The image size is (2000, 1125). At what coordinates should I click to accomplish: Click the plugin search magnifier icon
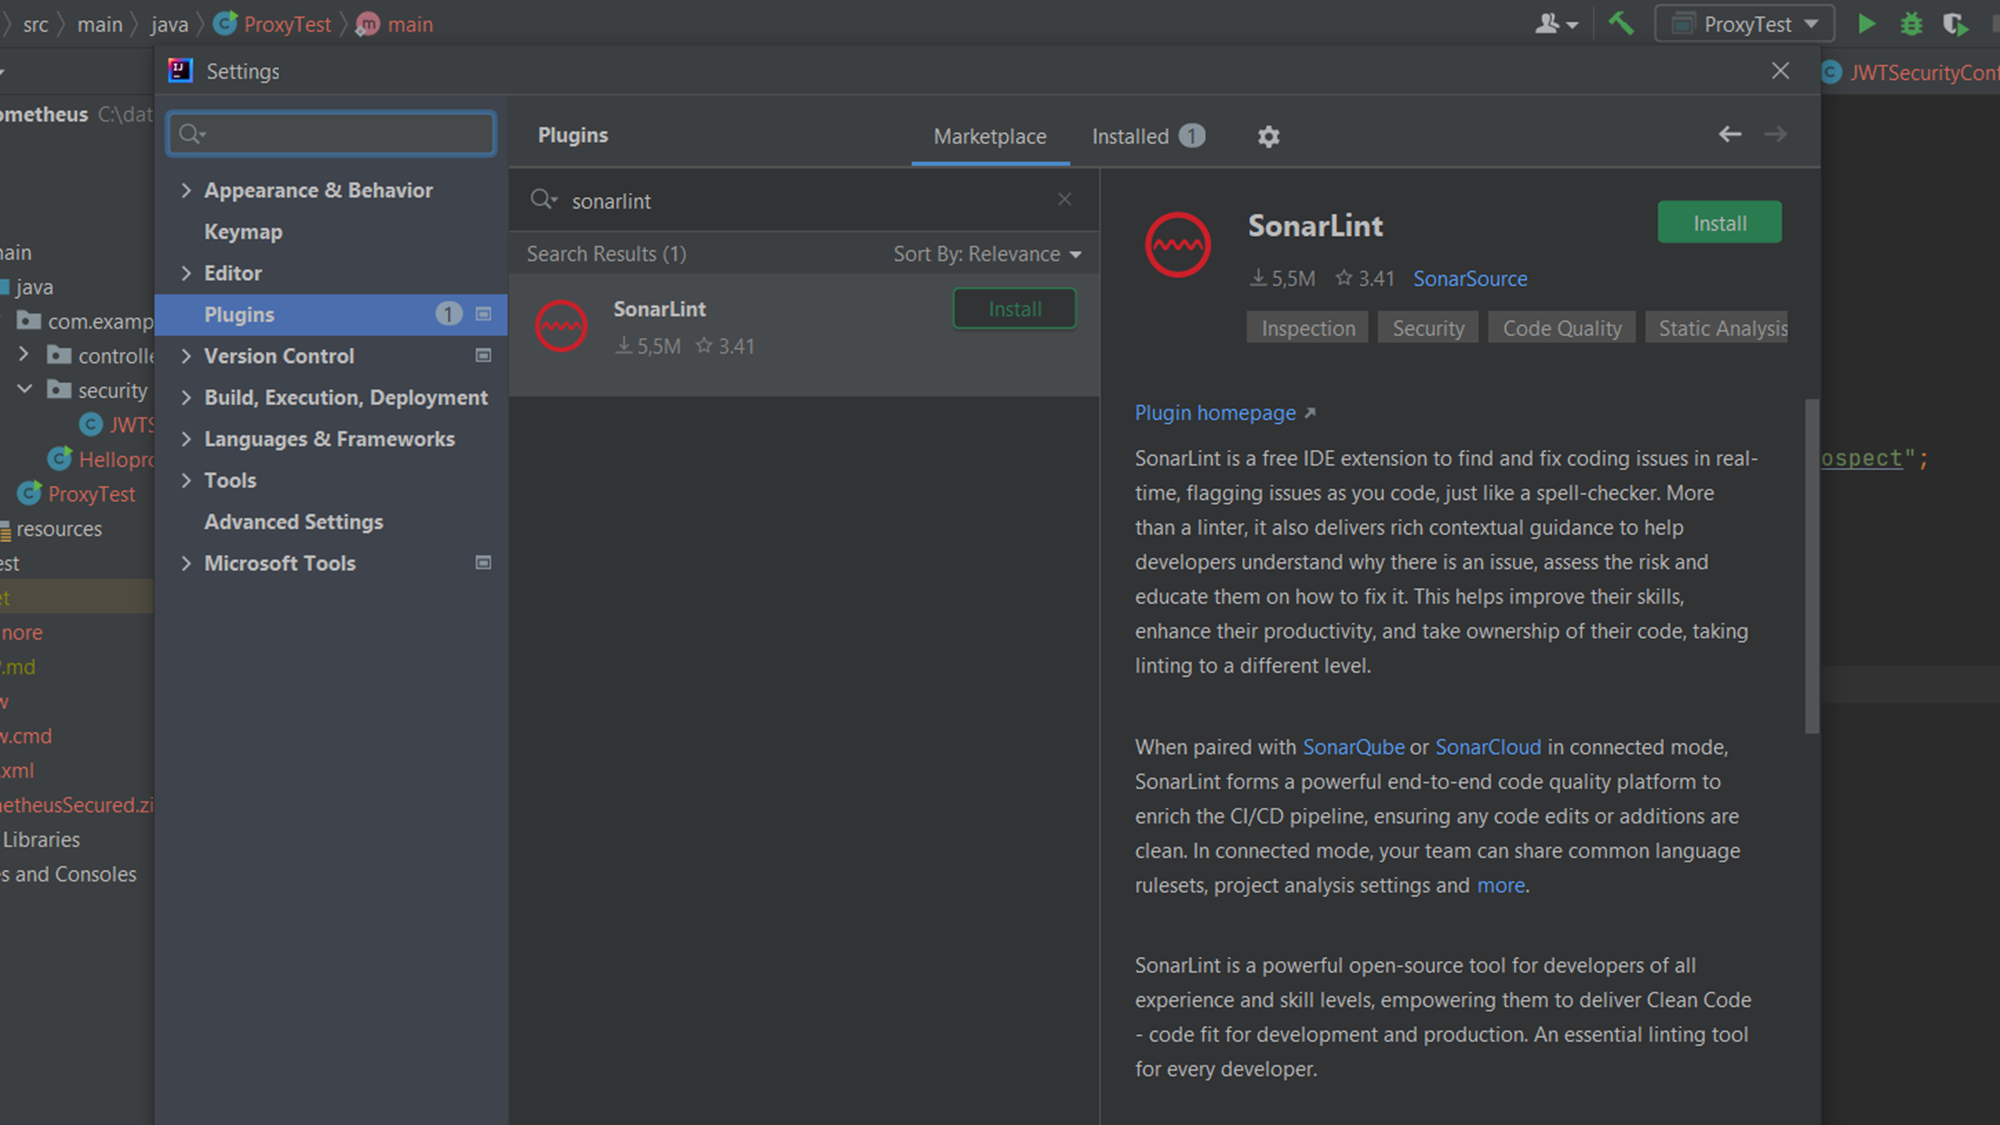543,200
